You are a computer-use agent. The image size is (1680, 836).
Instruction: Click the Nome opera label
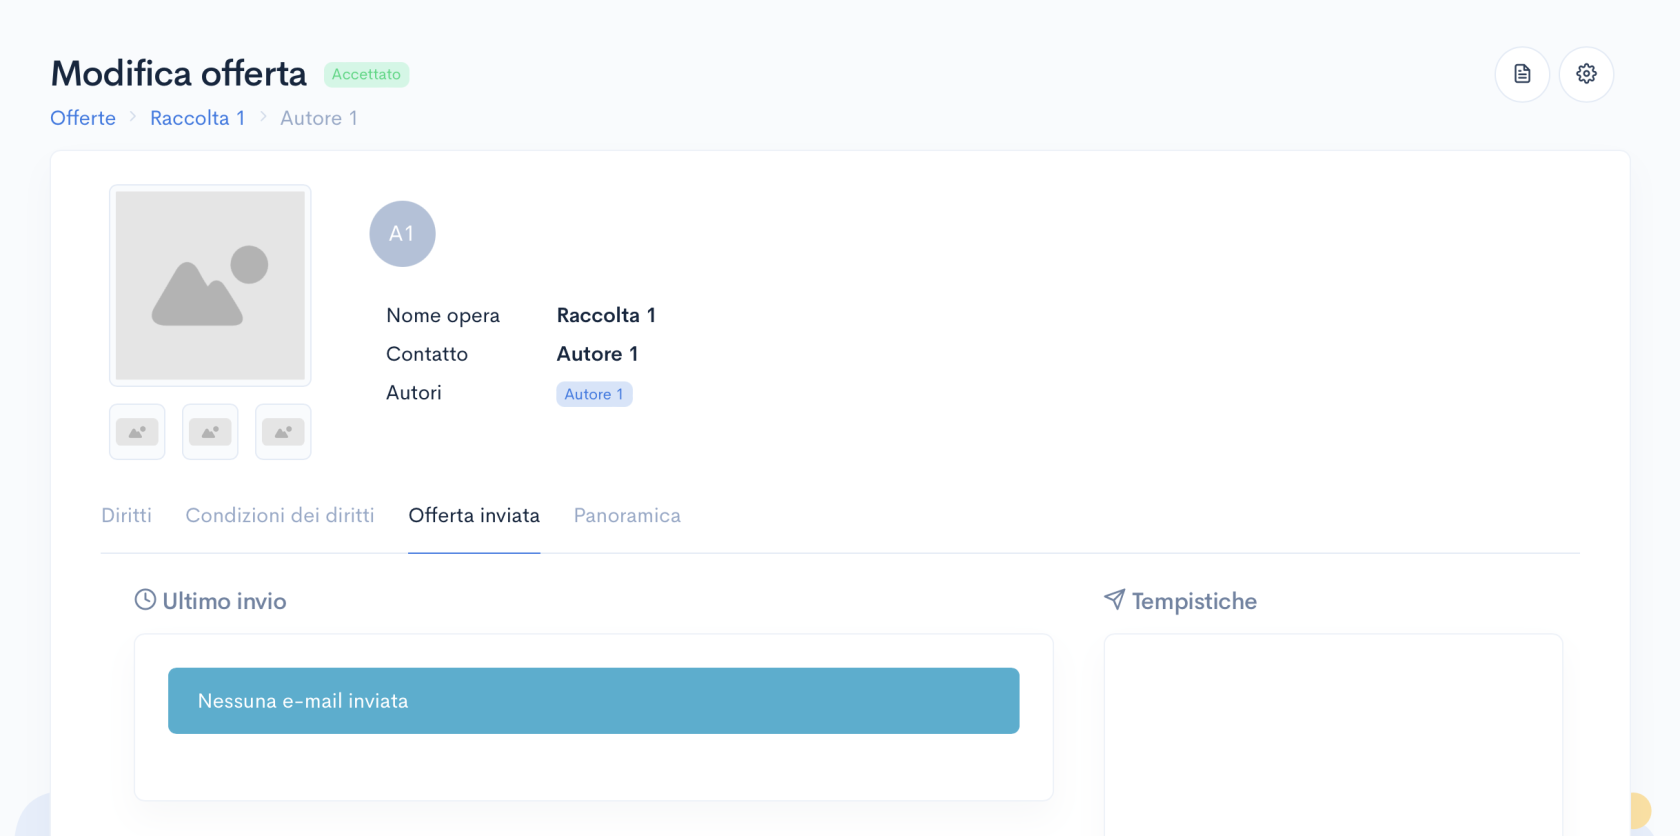[x=443, y=315]
